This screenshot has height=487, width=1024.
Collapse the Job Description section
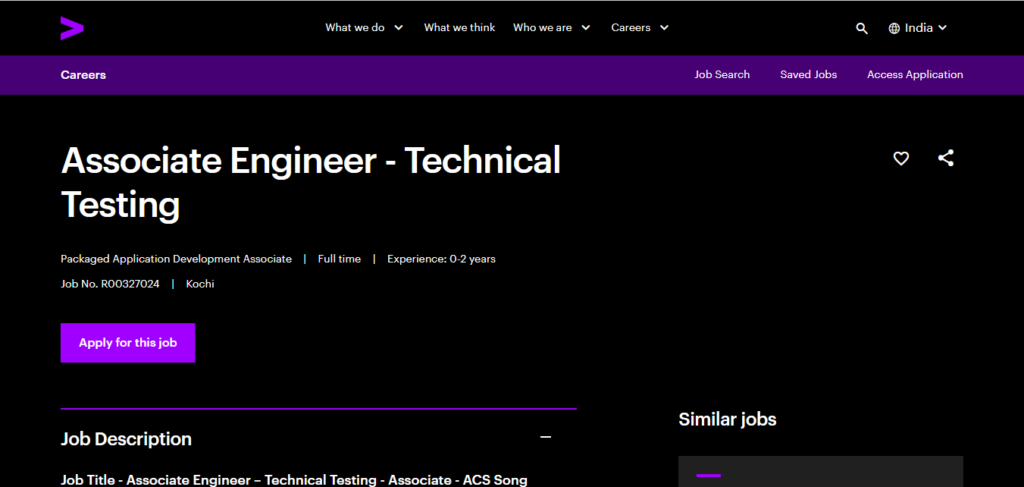546,437
